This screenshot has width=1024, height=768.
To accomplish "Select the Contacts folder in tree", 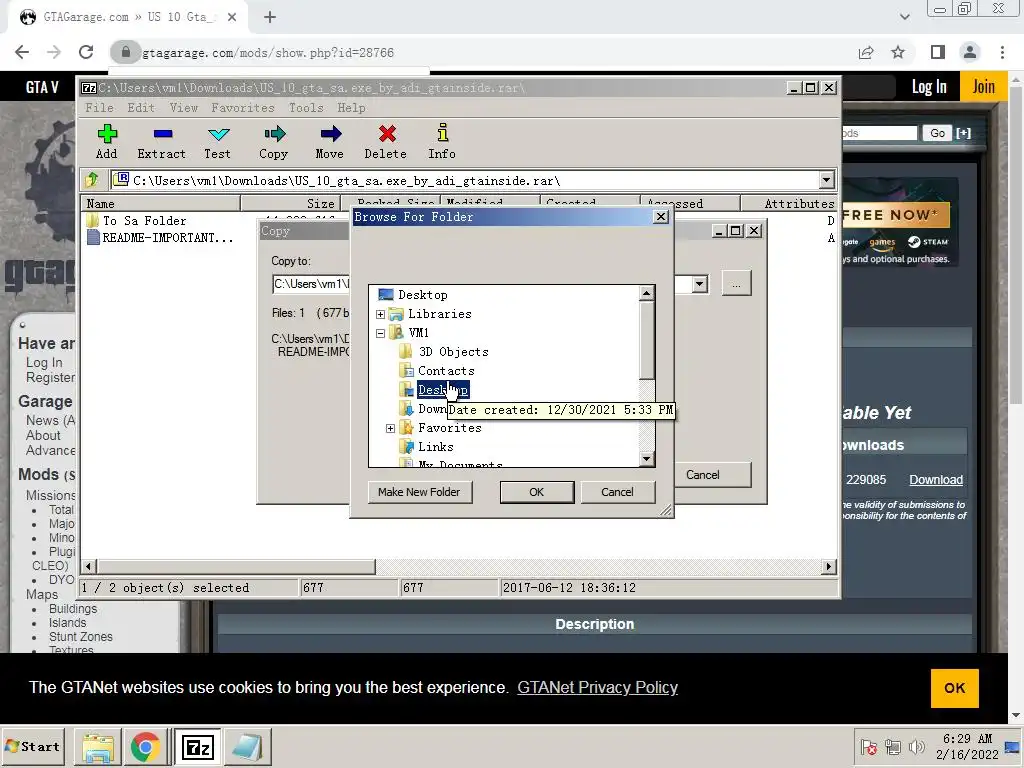I will (x=446, y=371).
